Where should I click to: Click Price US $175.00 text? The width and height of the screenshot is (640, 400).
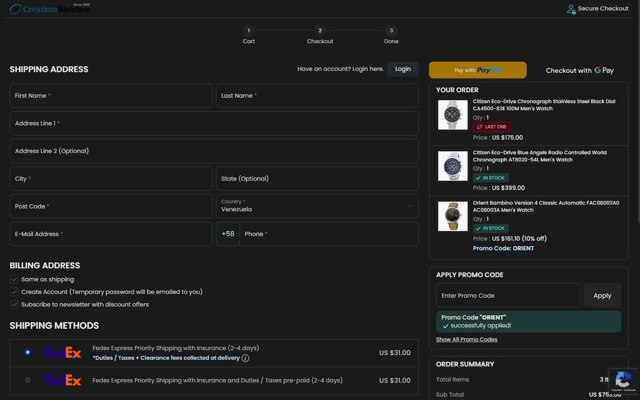coord(498,138)
